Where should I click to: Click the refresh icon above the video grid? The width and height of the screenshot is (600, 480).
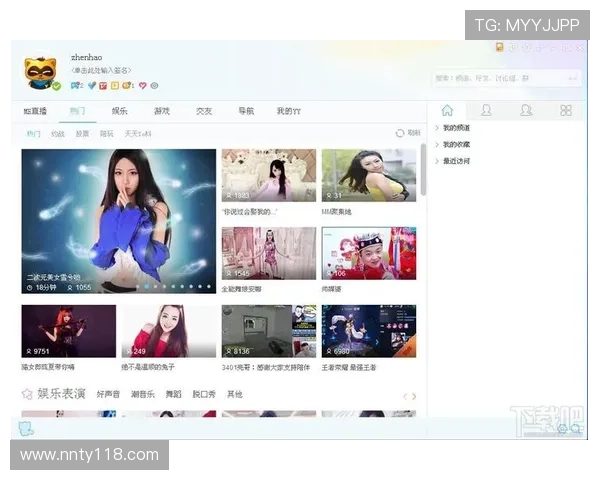[x=399, y=133]
